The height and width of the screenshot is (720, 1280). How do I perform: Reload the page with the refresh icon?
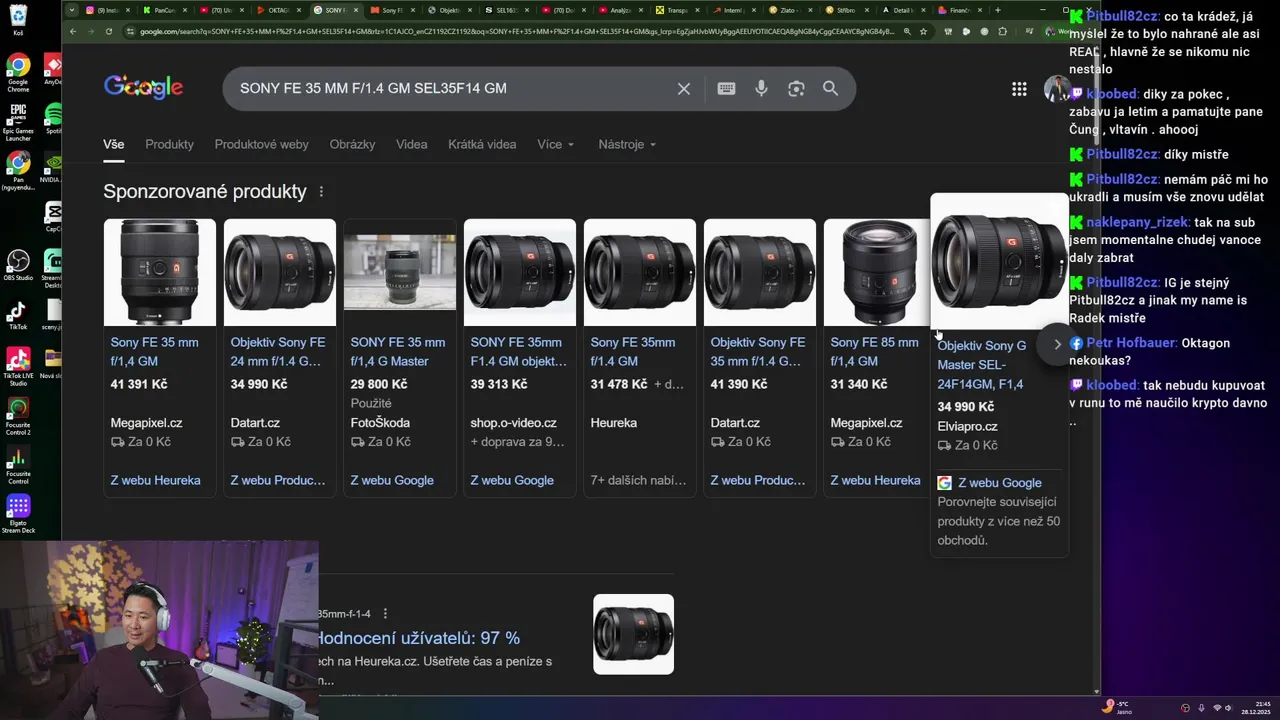click(108, 31)
